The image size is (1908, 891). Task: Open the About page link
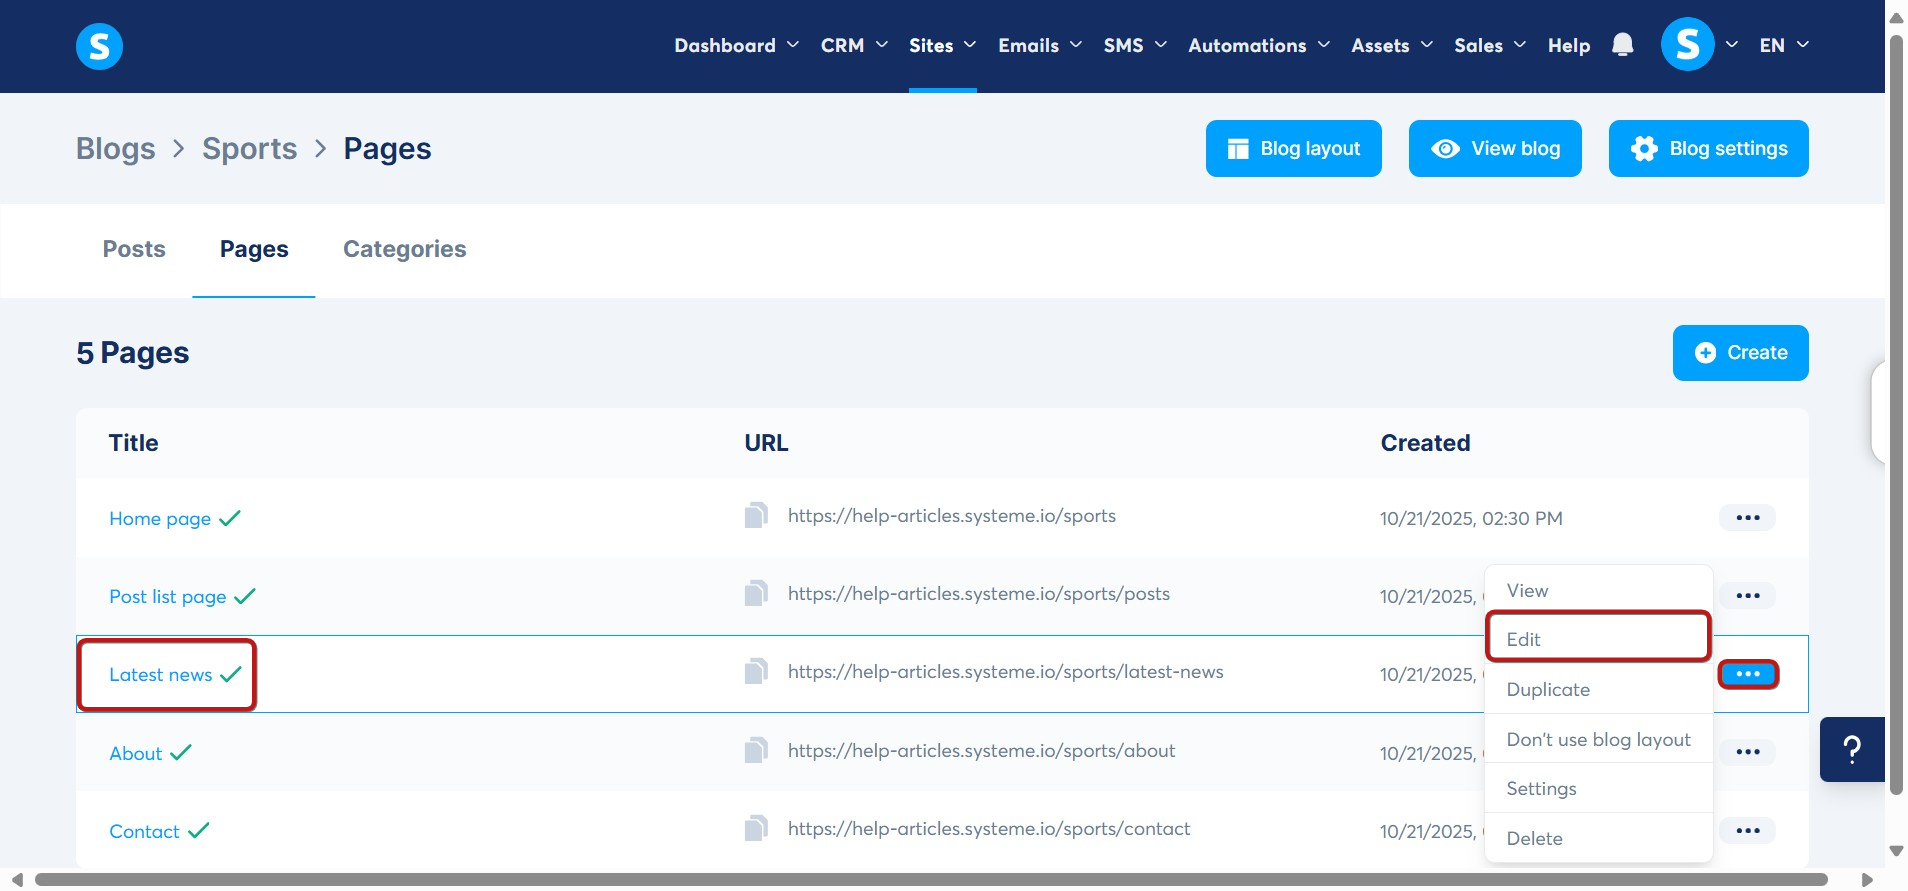tap(136, 753)
